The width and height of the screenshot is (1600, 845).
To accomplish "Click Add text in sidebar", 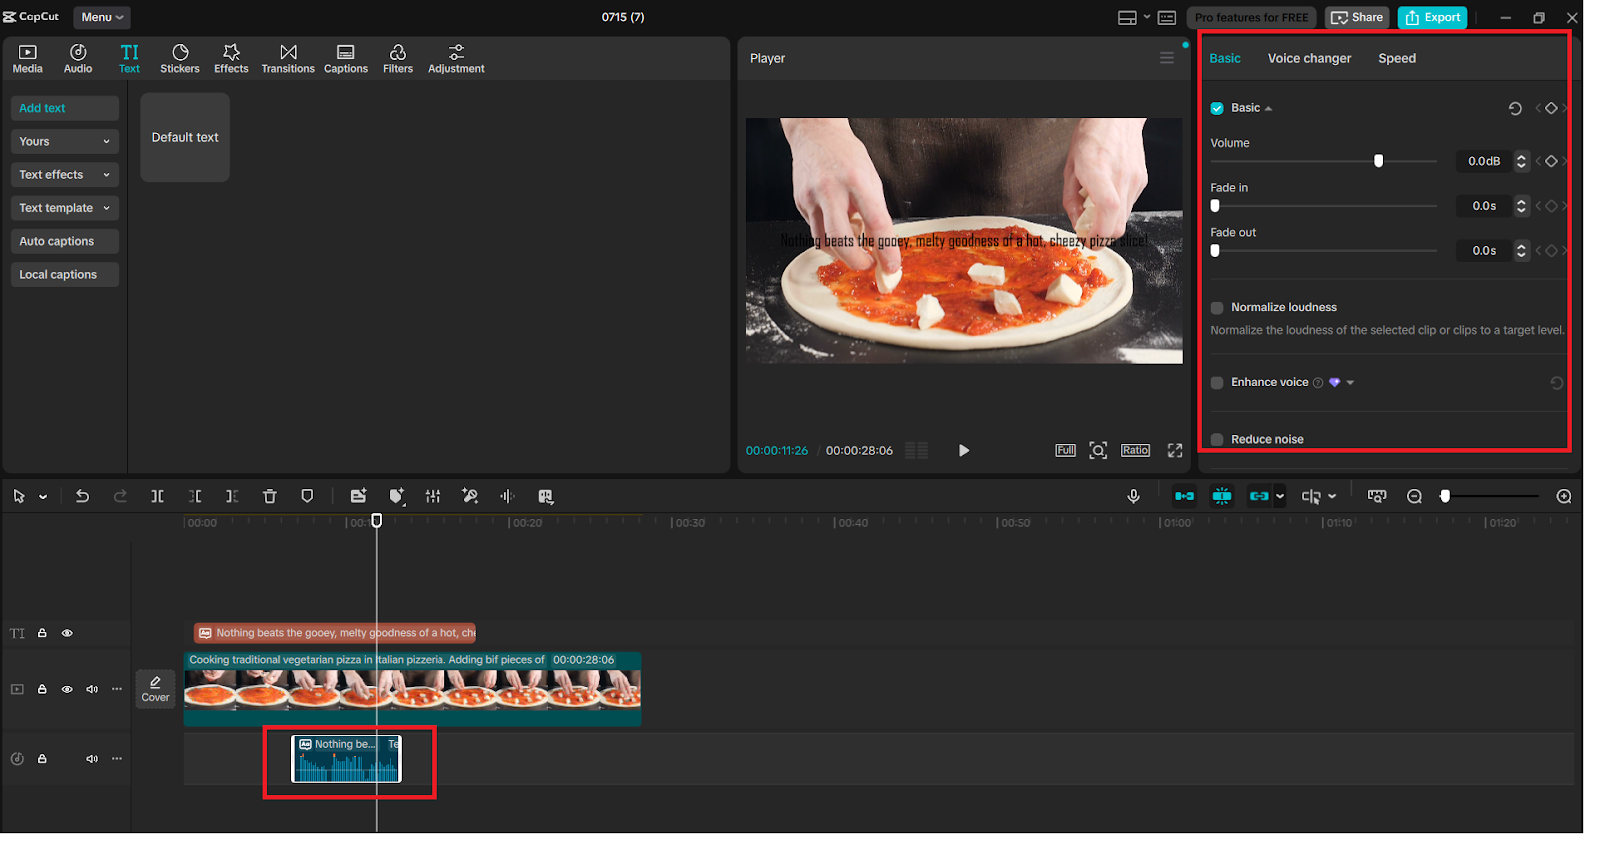I will click(65, 108).
